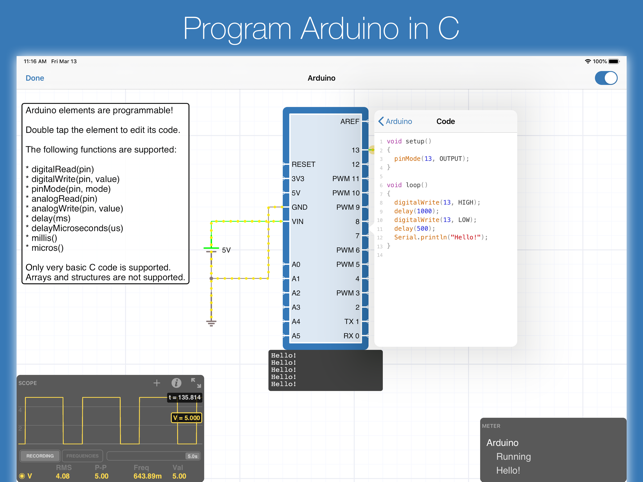Tap the P-P value 5.00
The image size is (643, 482).
click(x=101, y=476)
